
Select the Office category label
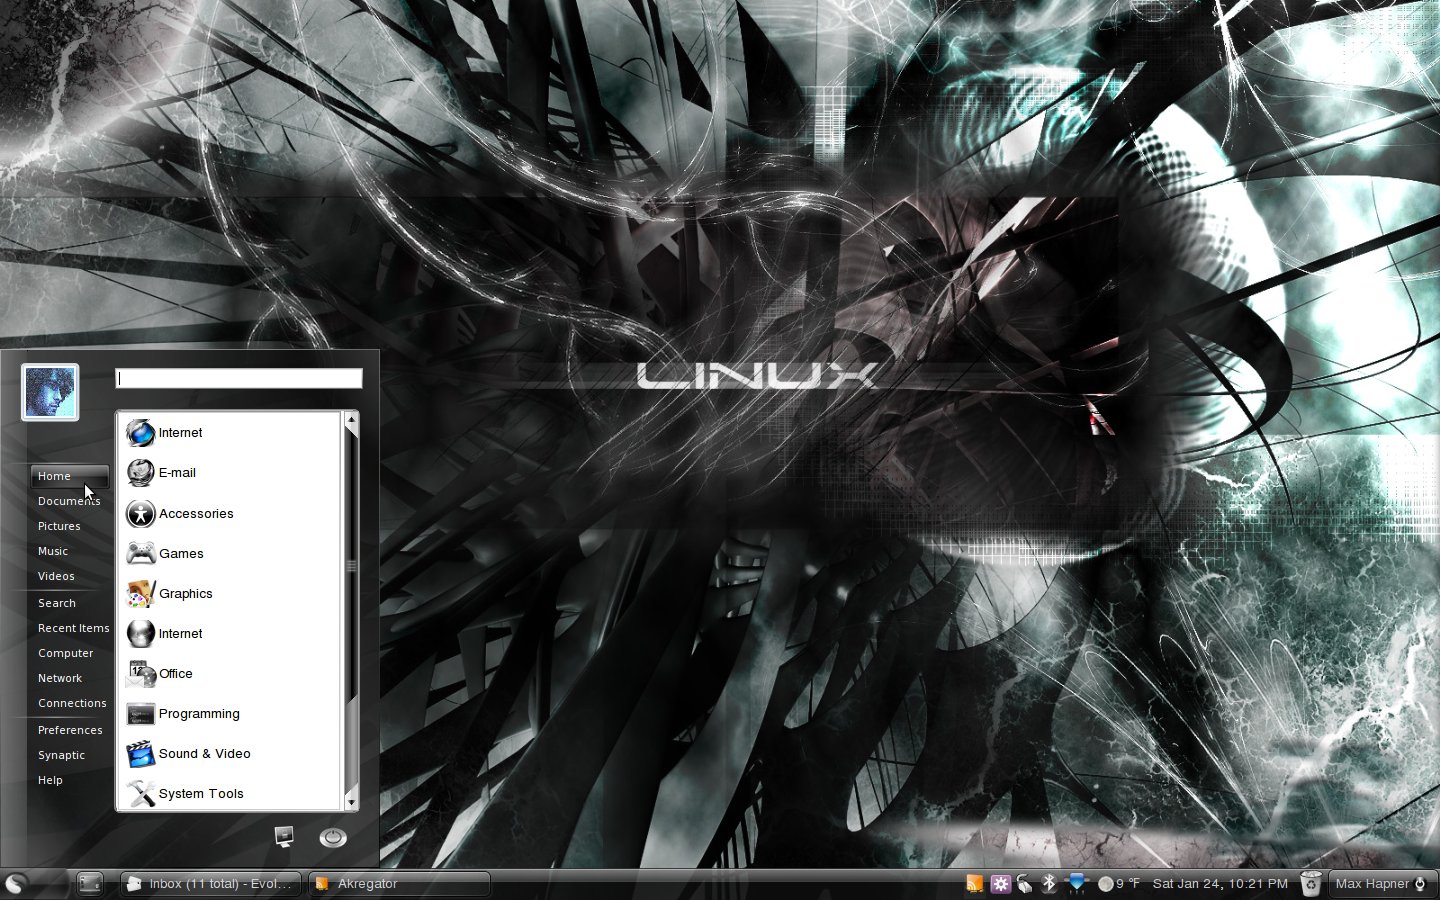pos(176,674)
